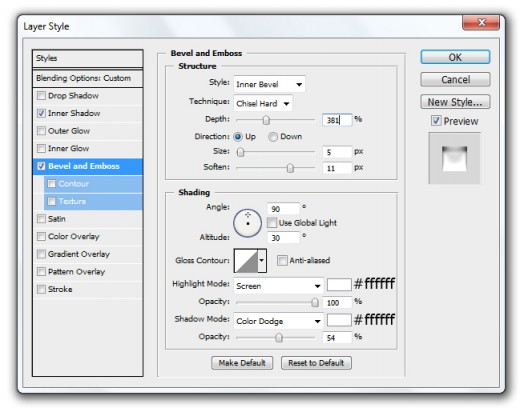This screenshot has width=520, height=408.
Task: Click the Size px input field
Action: coord(337,152)
